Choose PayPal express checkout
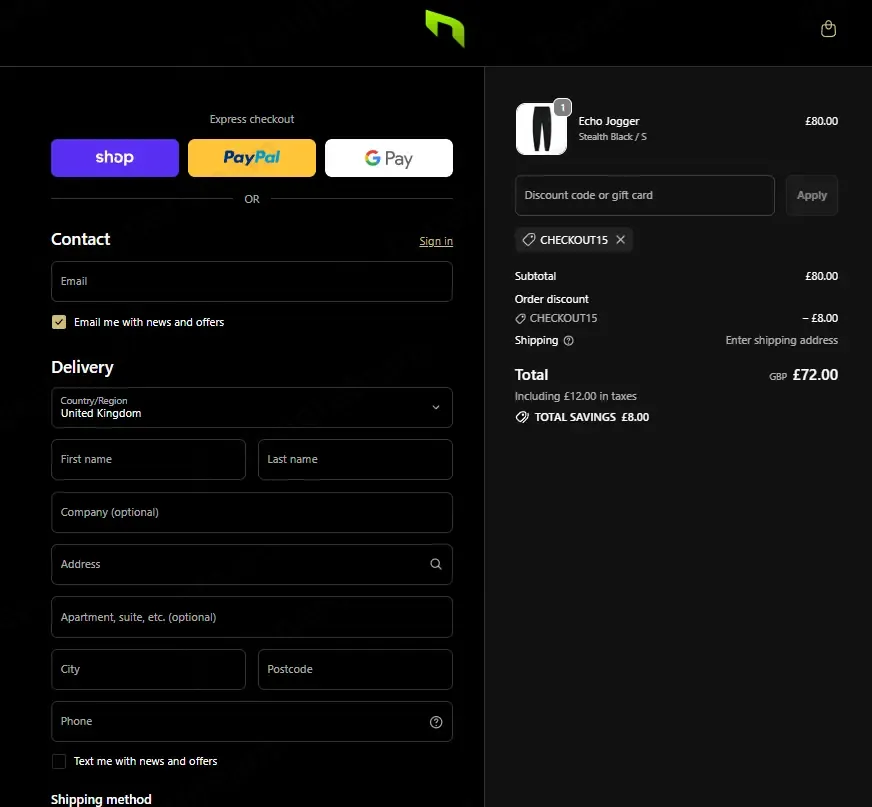Viewport: 872px width, 807px height. (x=252, y=158)
